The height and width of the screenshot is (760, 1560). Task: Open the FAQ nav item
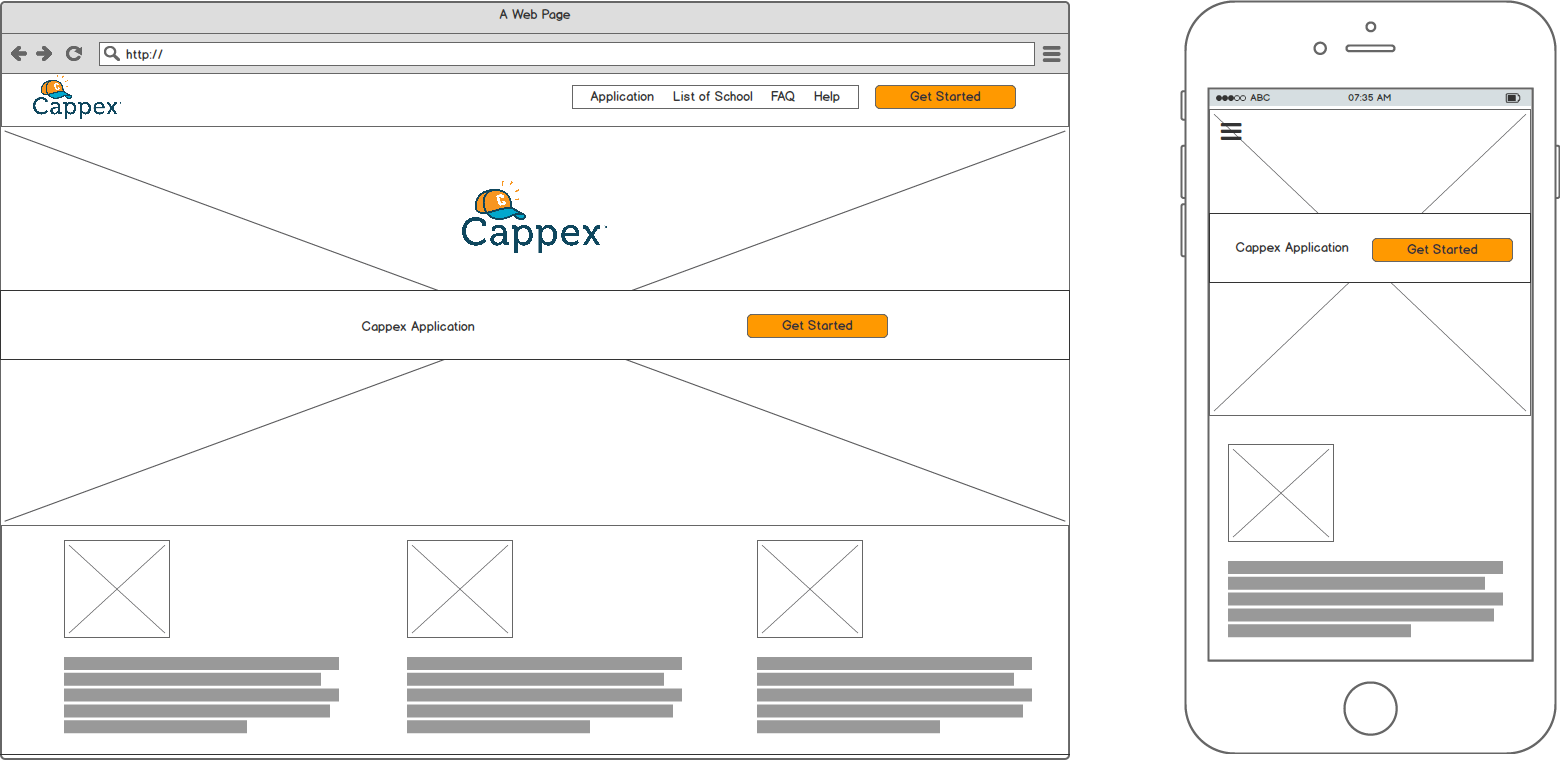pos(783,97)
